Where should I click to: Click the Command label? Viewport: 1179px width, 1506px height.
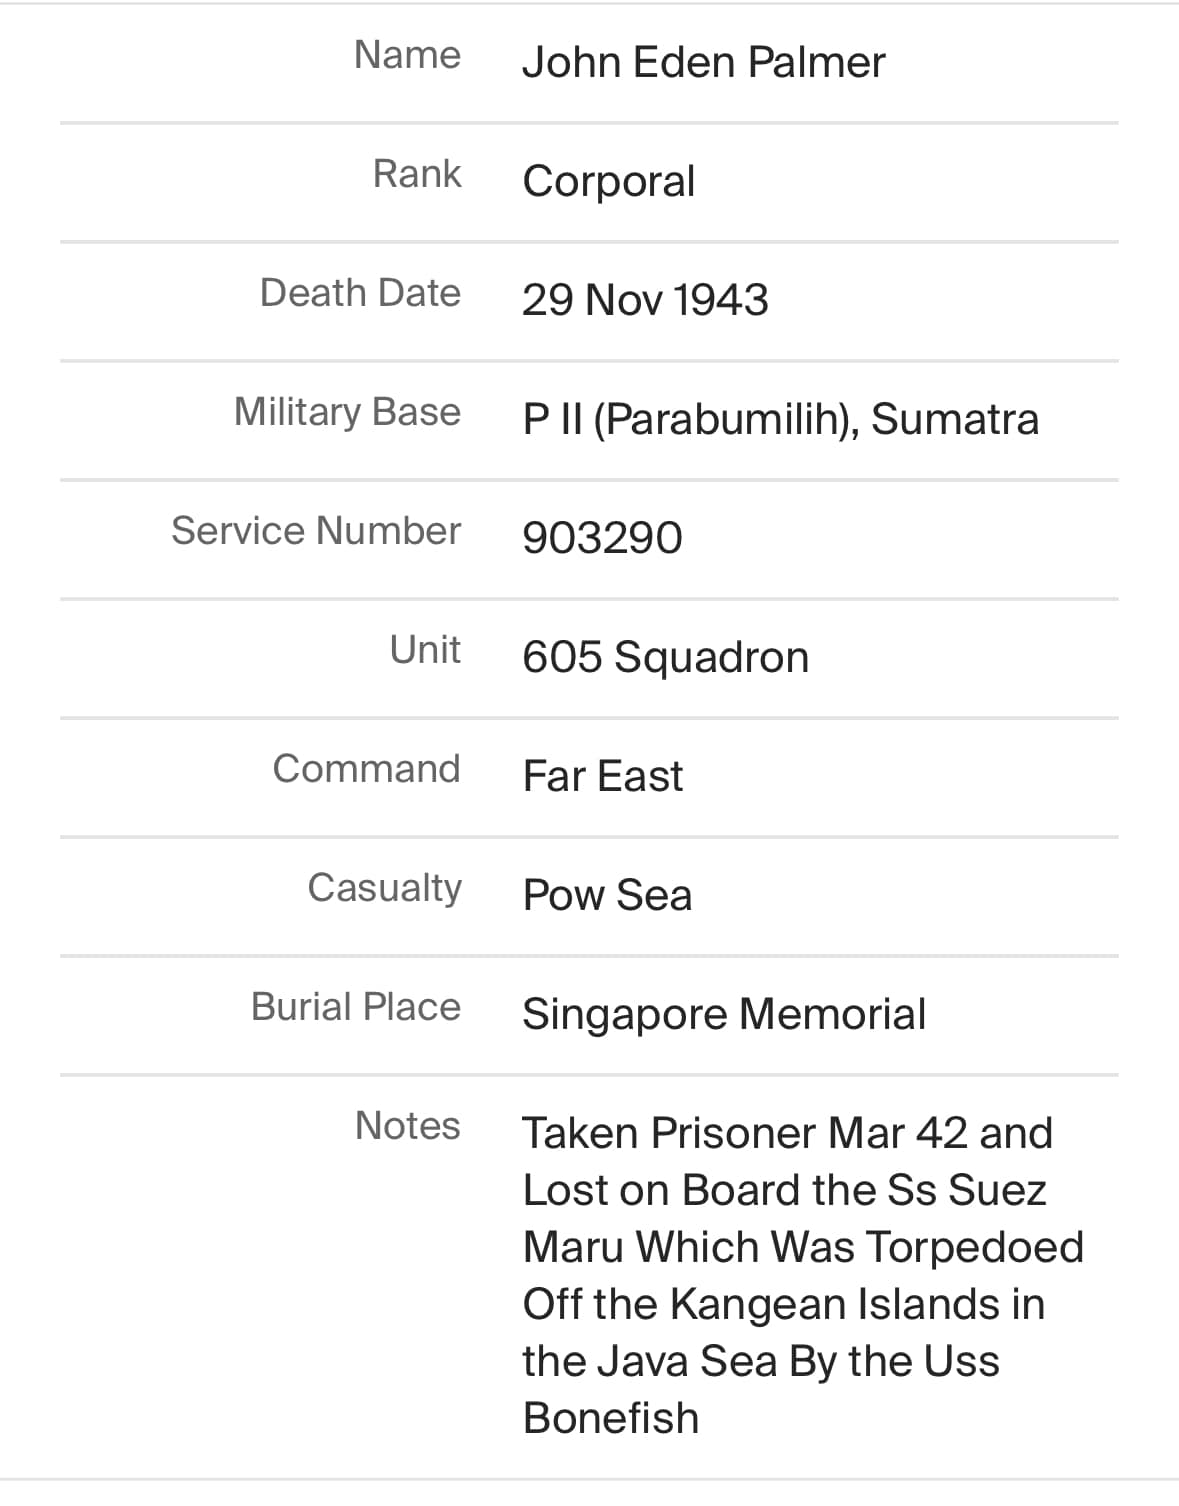(x=366, y=769)
